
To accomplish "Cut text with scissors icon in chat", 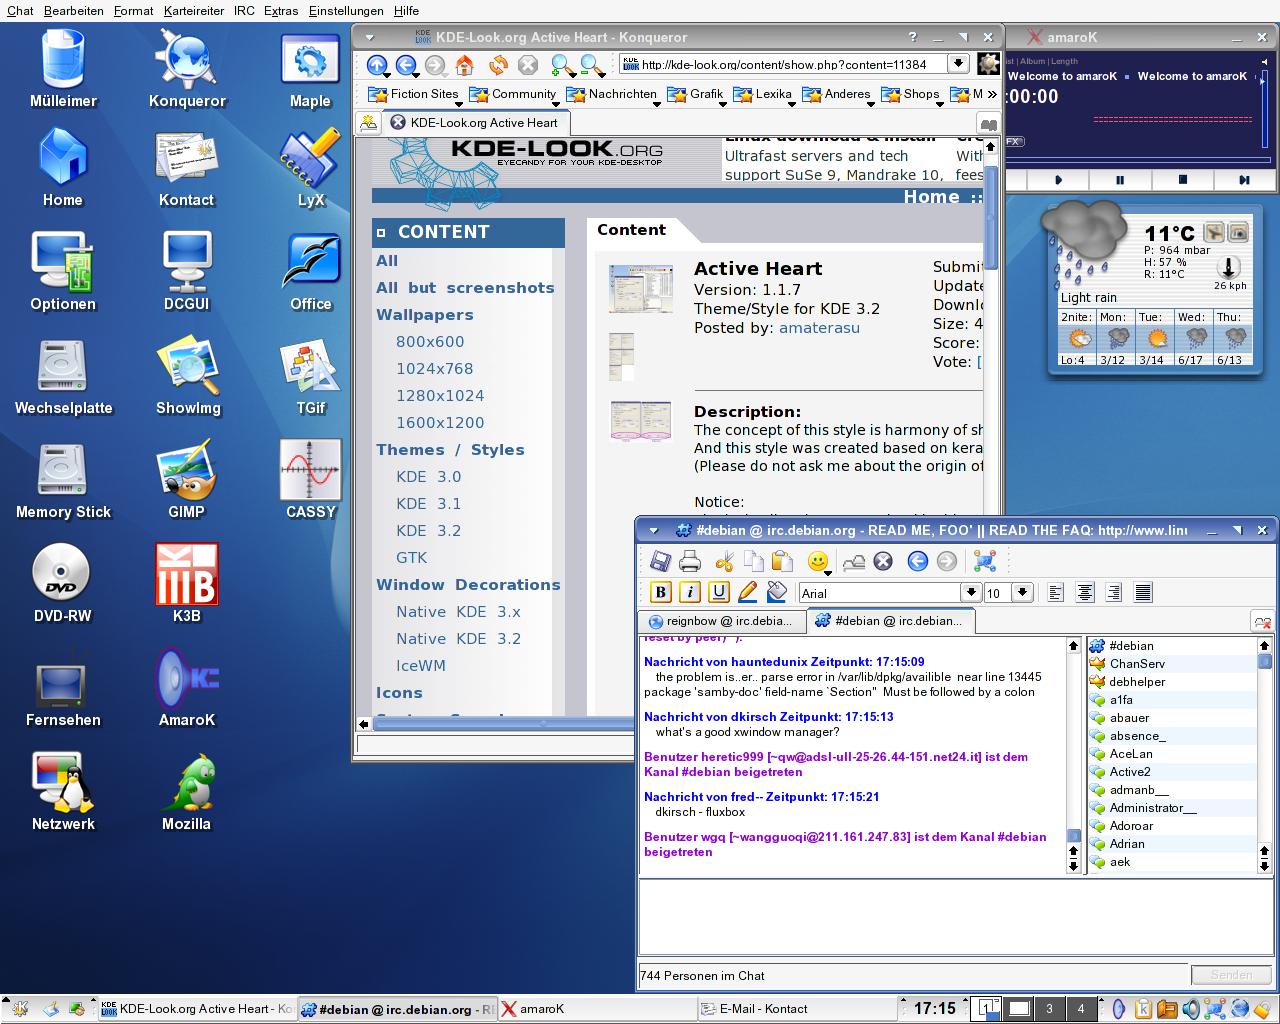I will [x=725, y=561].
